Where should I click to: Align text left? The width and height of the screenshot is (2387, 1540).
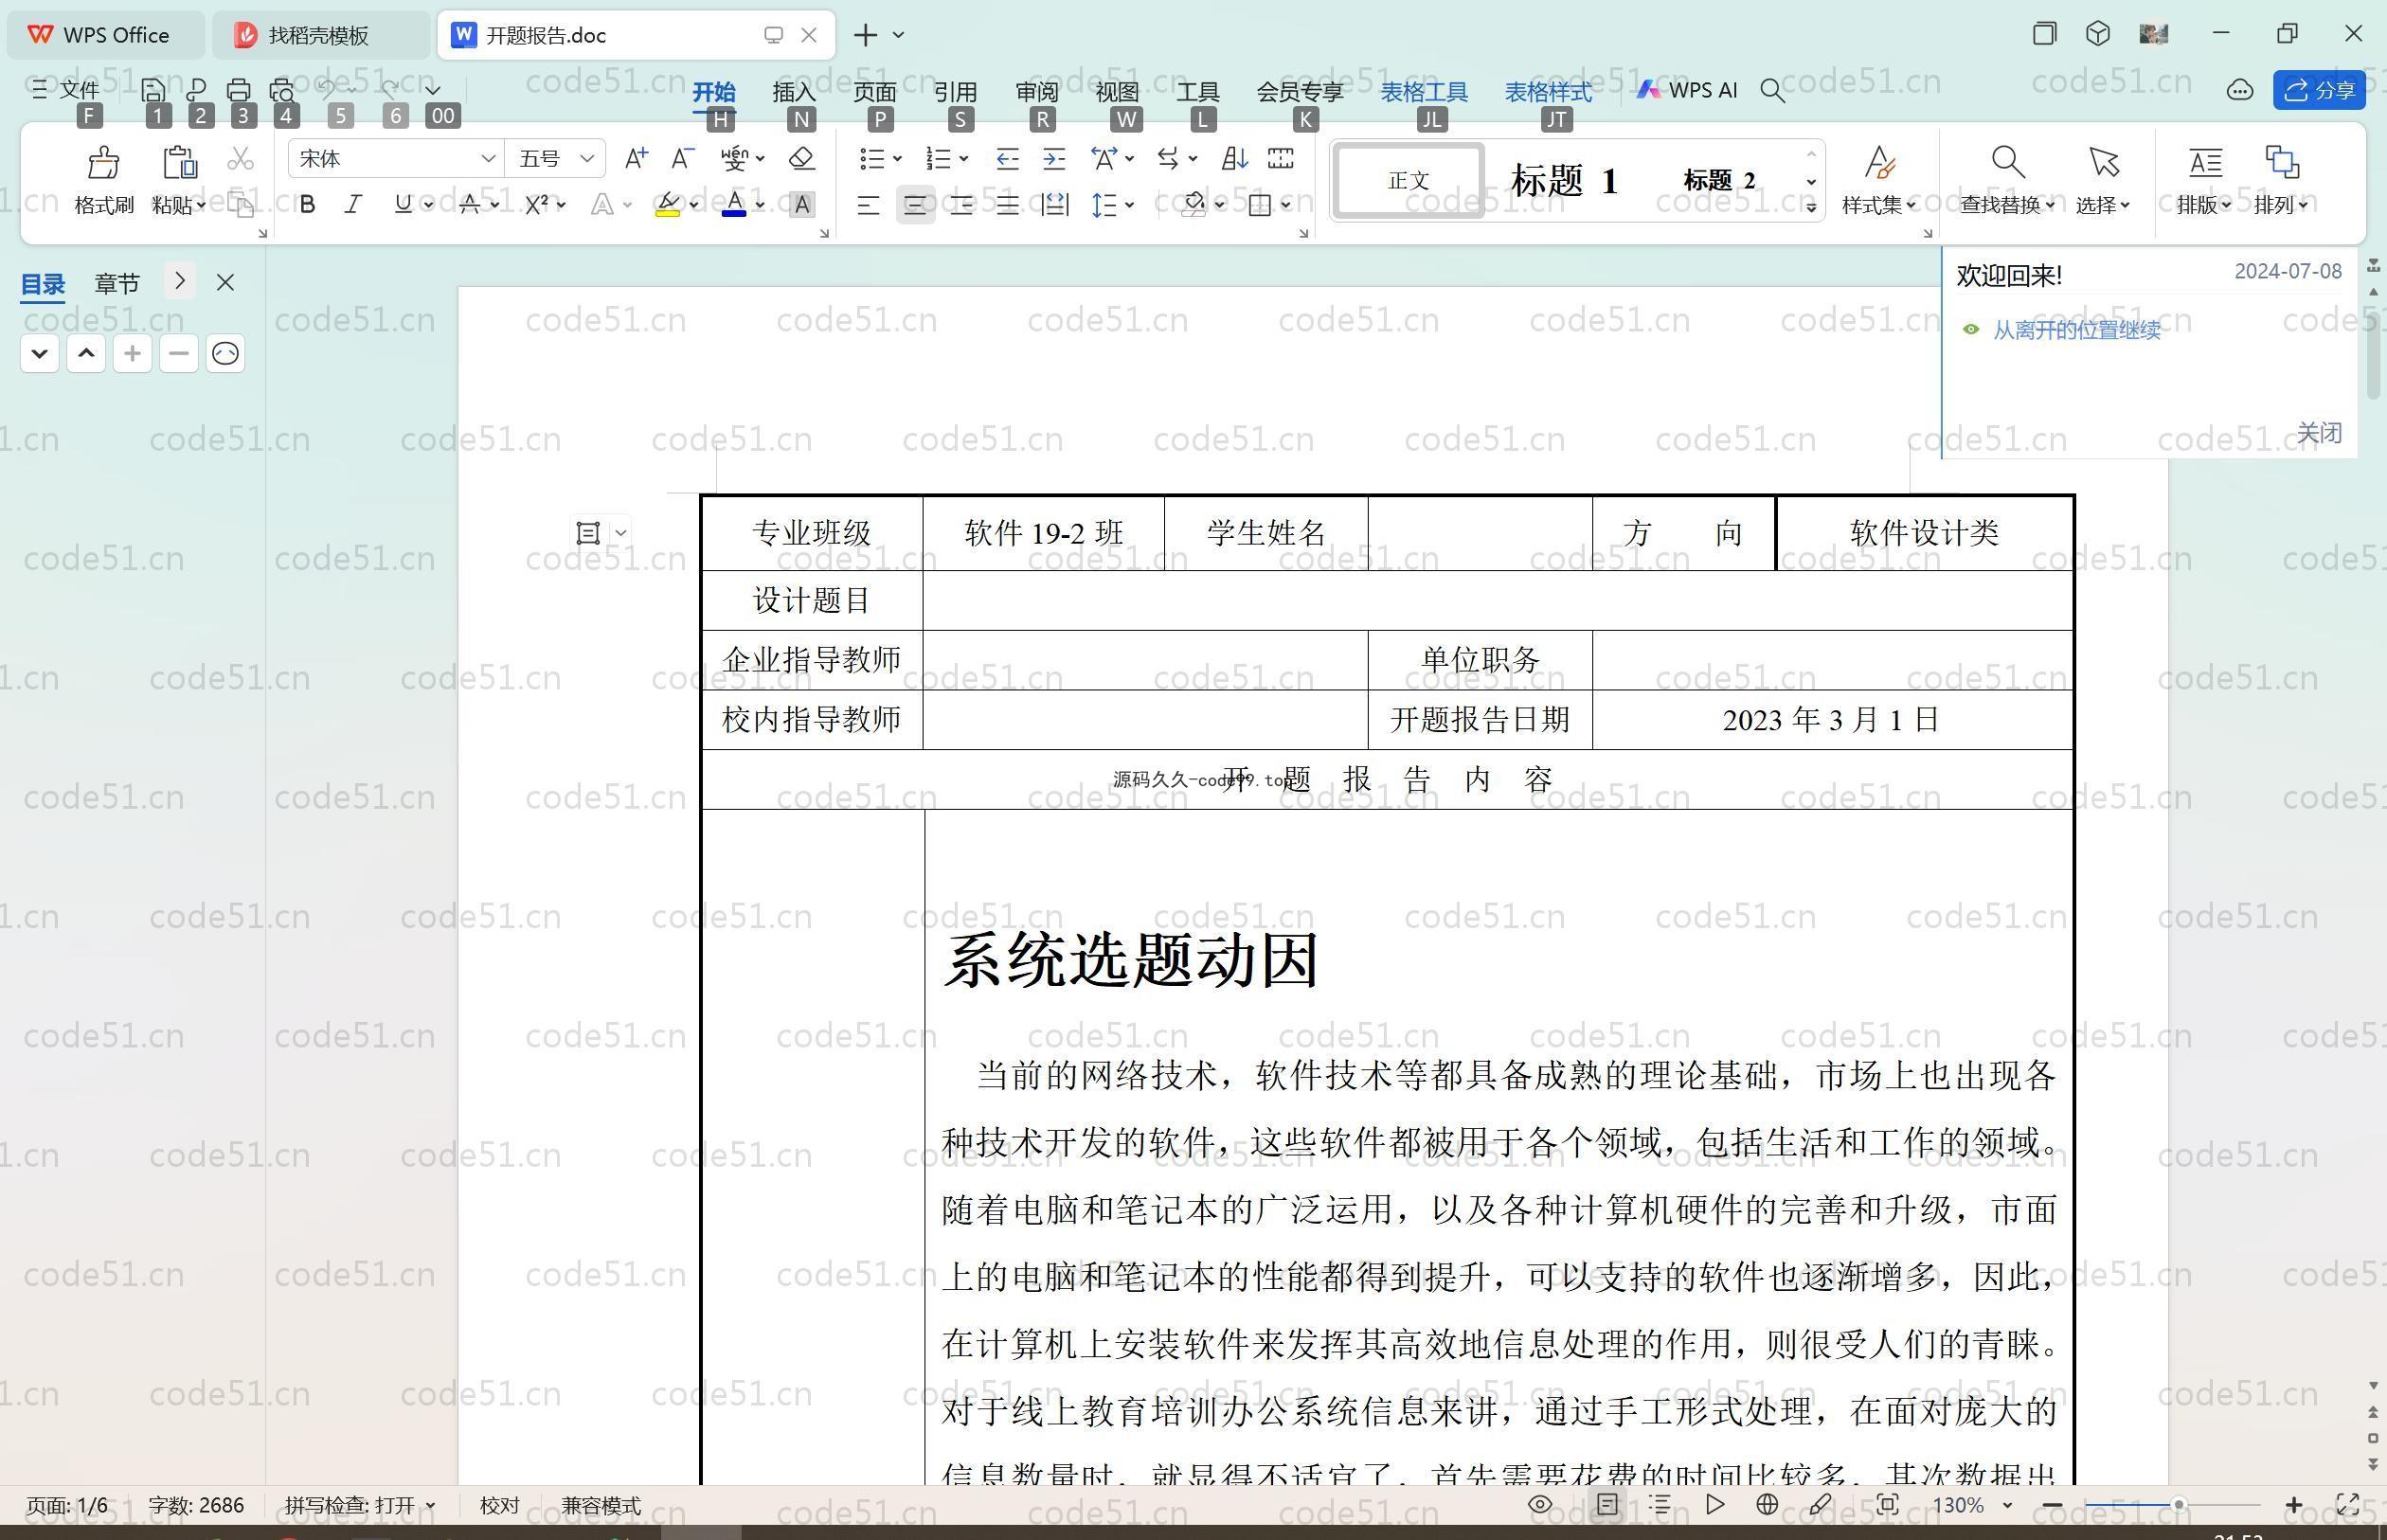(x=868, y=206)
